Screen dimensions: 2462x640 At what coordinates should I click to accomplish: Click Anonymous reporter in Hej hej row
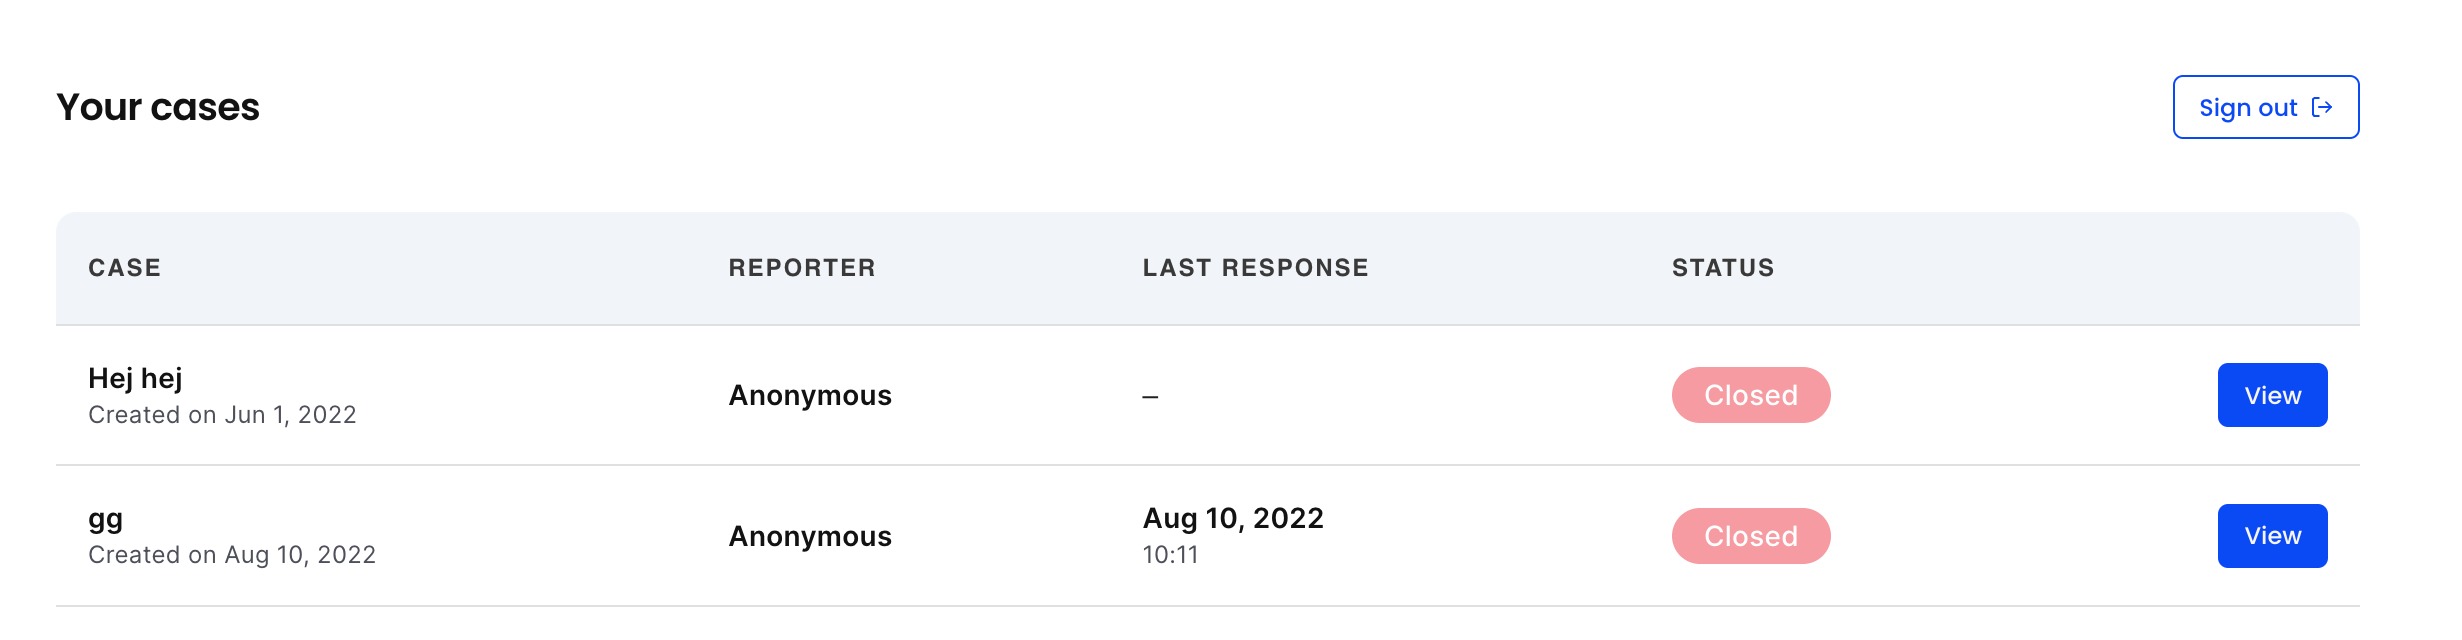(x=810, y=395)
